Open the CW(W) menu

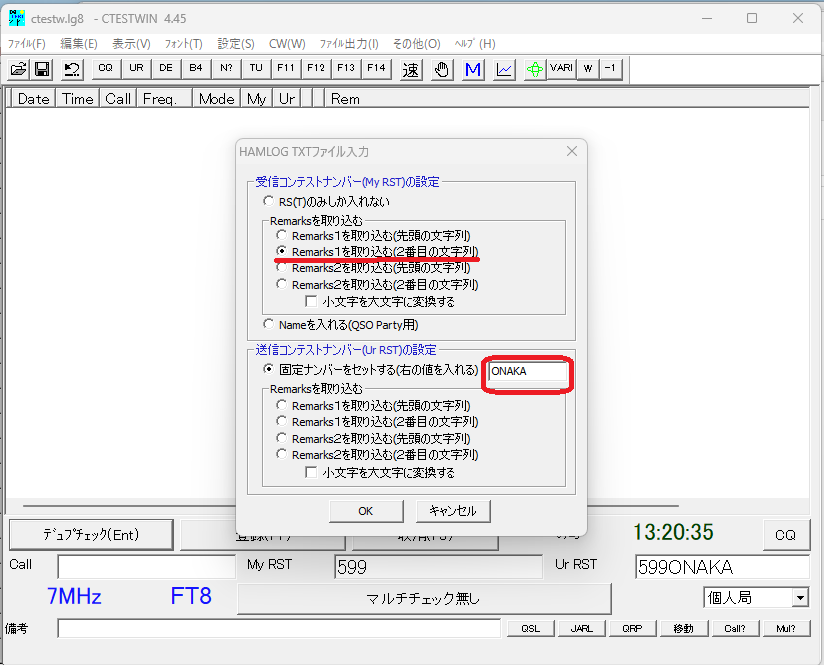click(287, 44)
